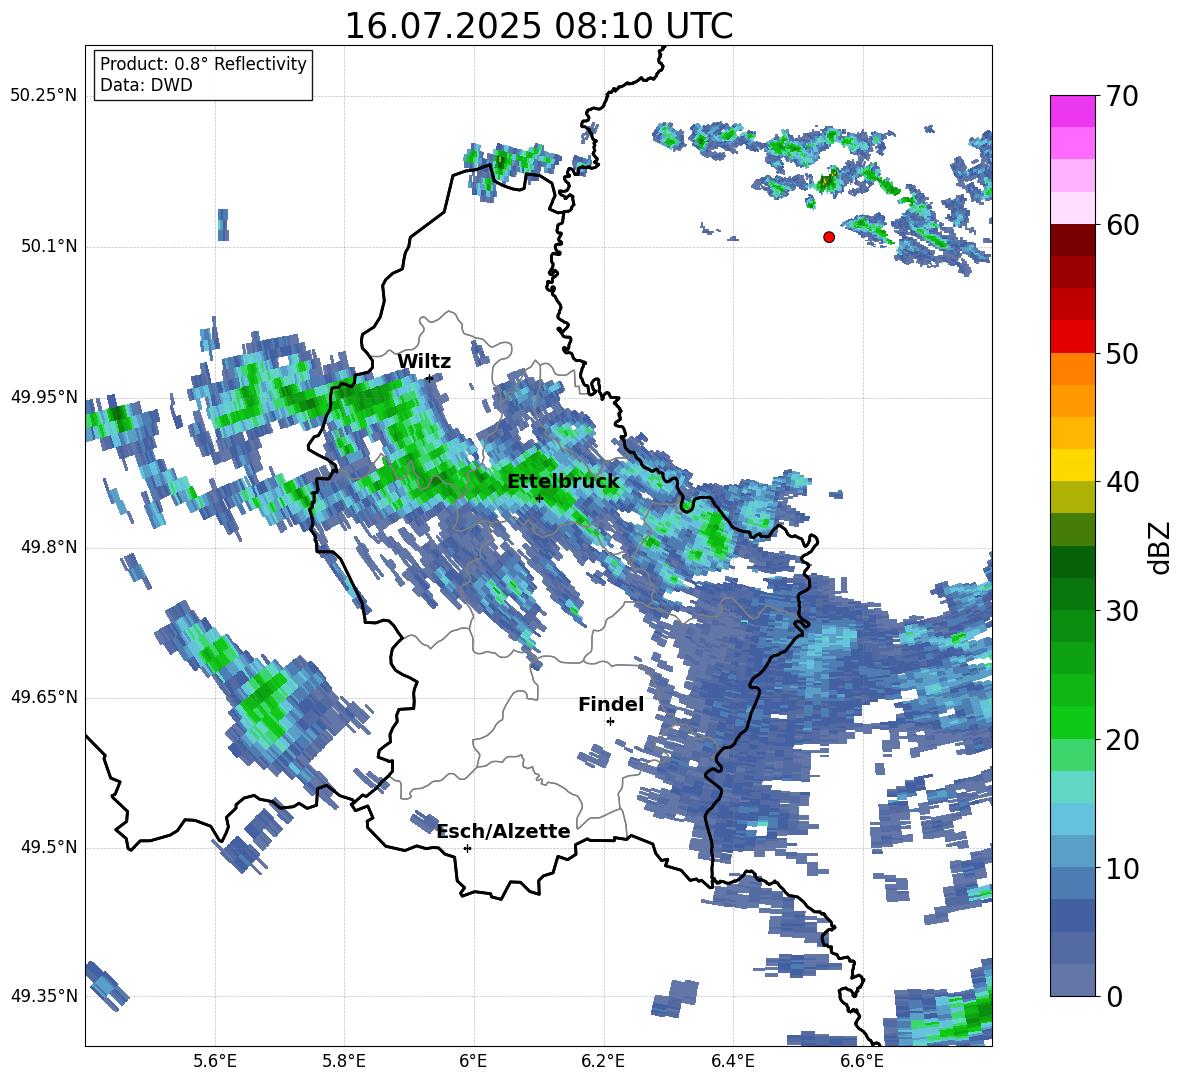This screenshot has width=1184, height=1081.
Task: Click the 'dBZ' colorbar axis label
Action: click(1159, 547)
